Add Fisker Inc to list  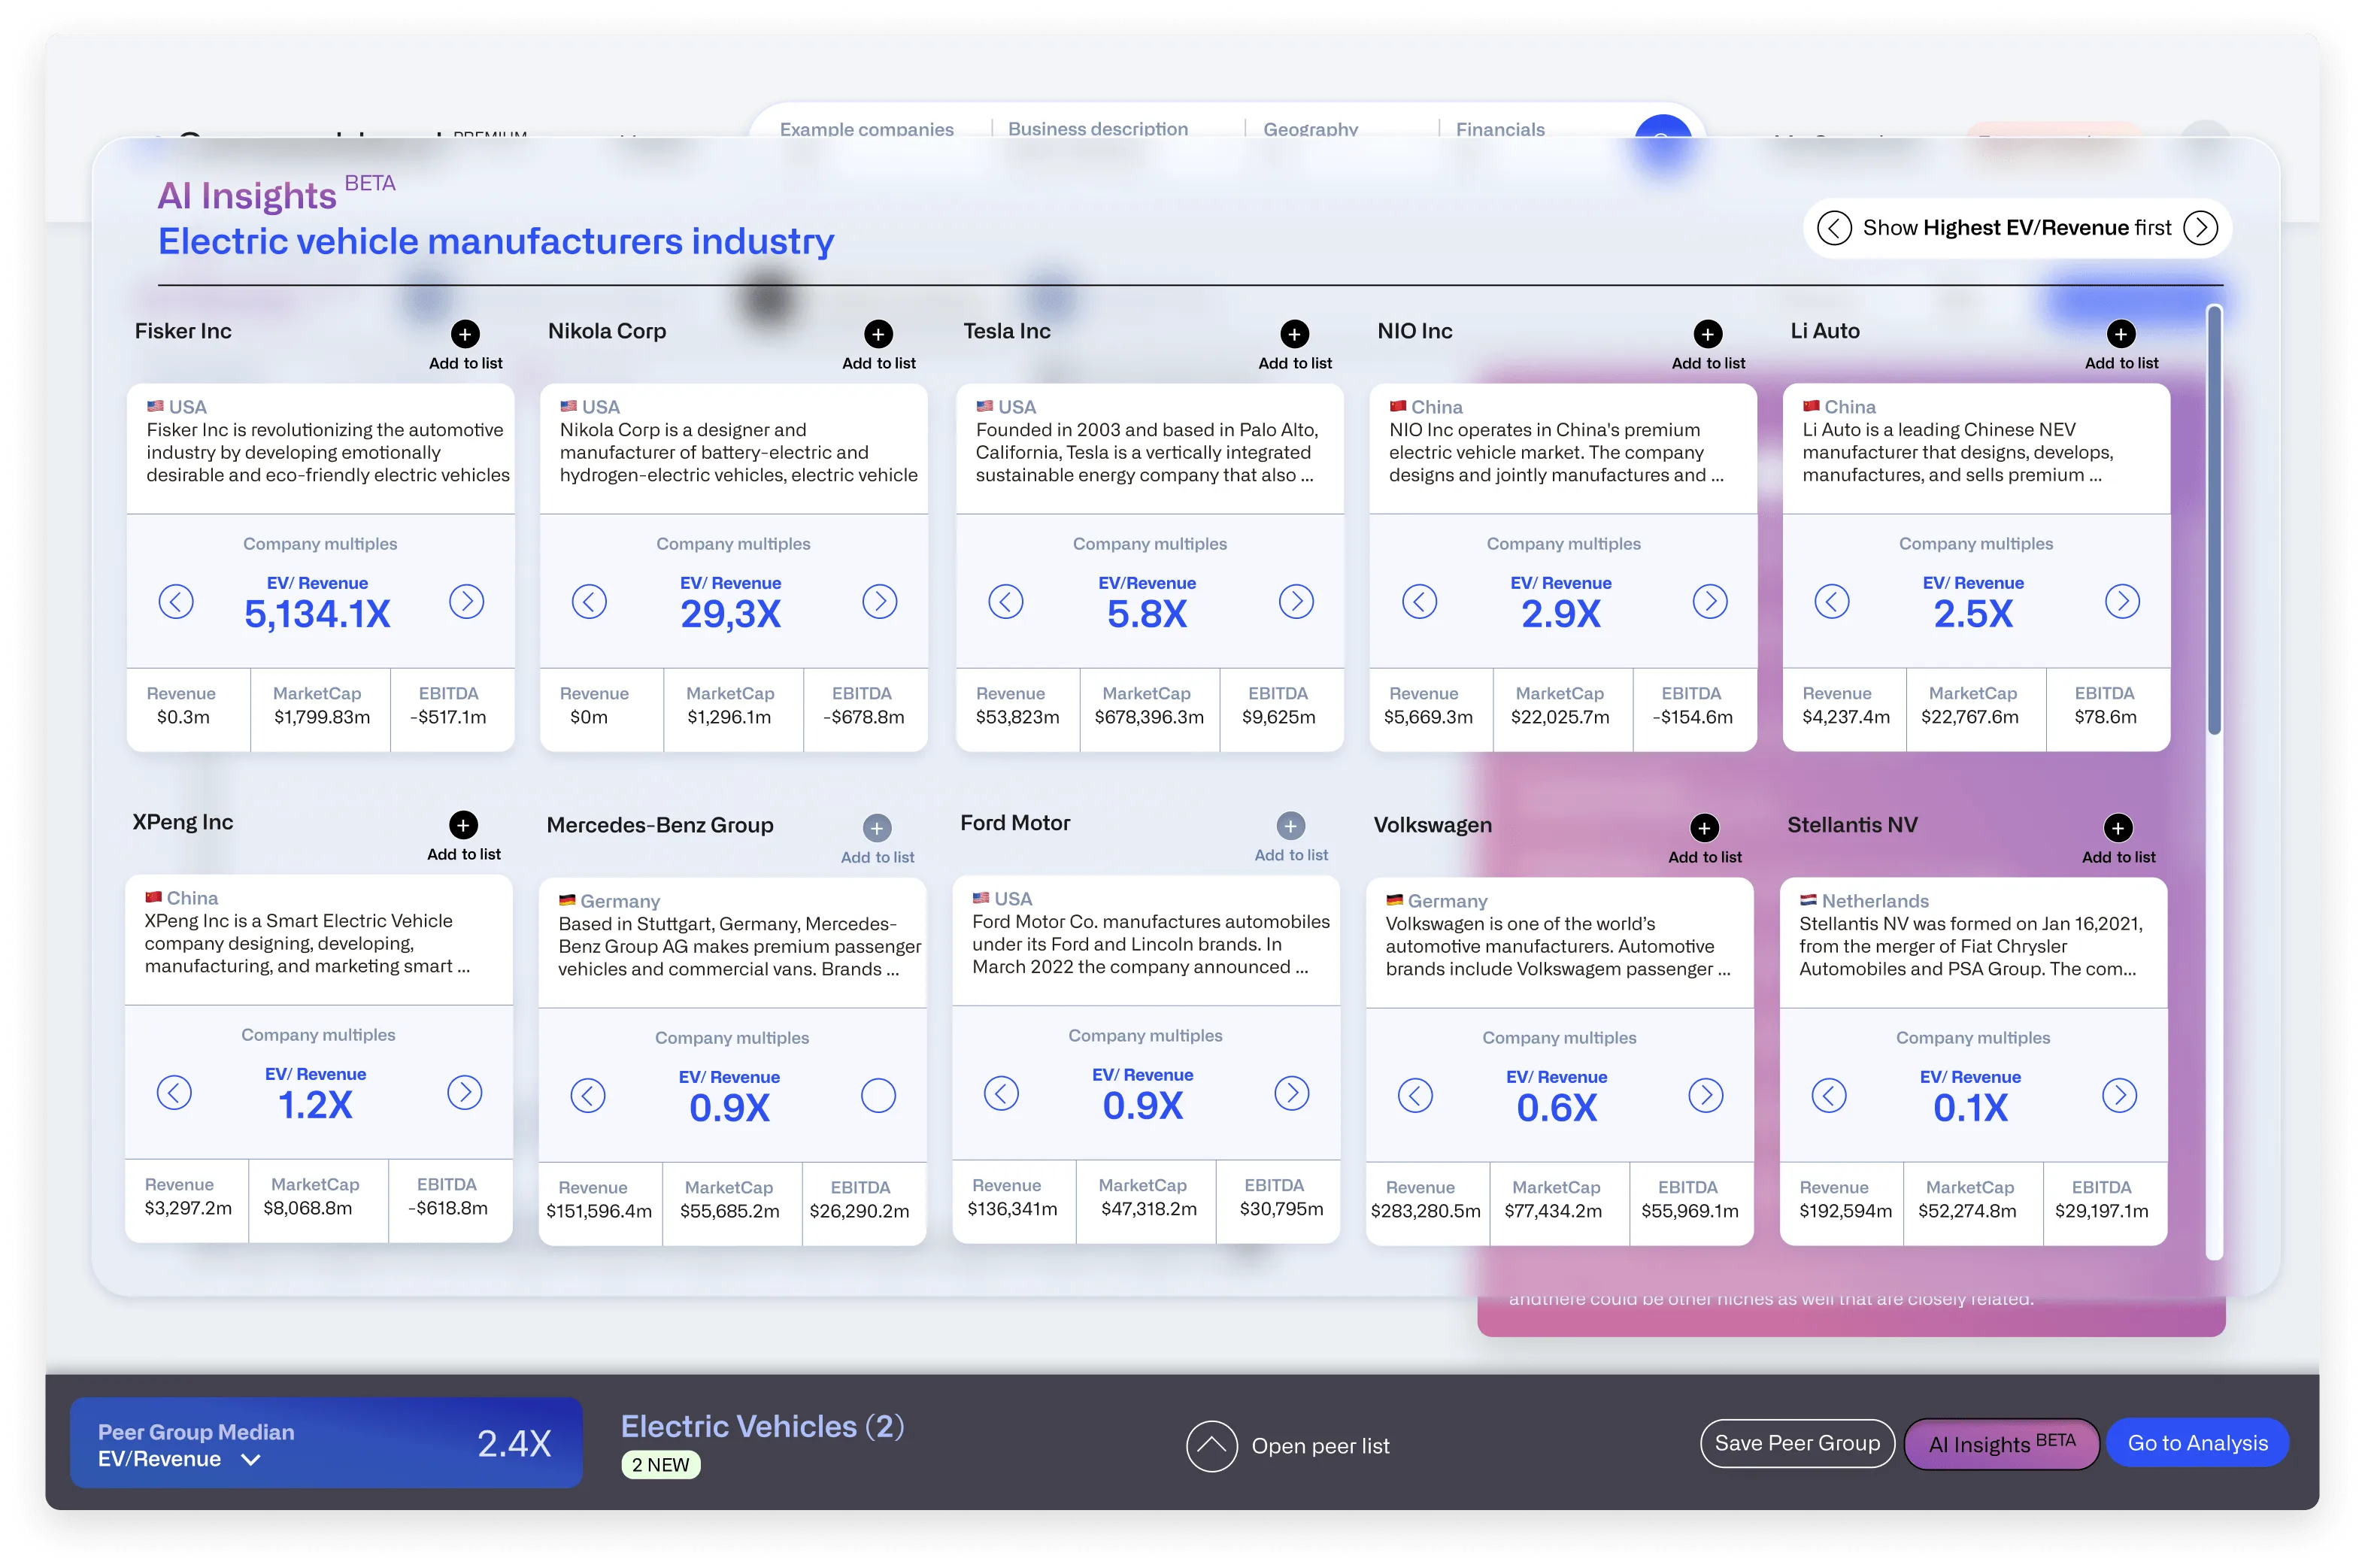(x=465, y=334)
